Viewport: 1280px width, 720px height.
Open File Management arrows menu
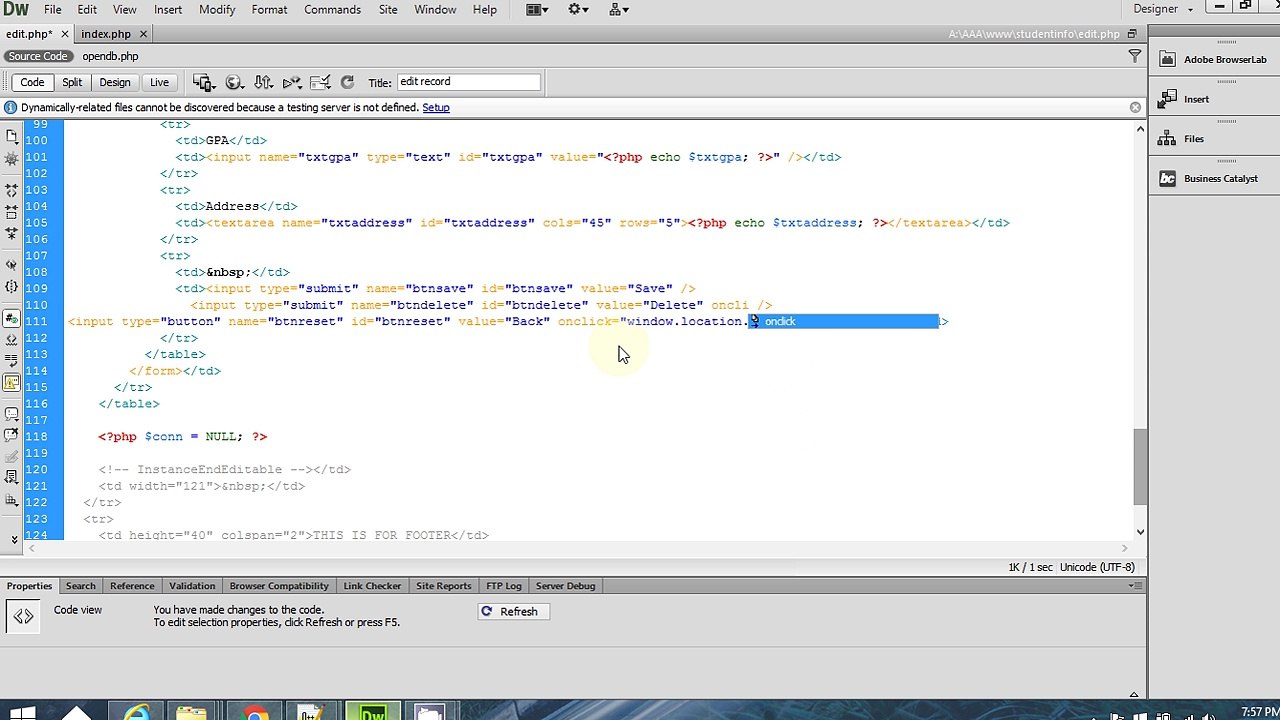264,82
